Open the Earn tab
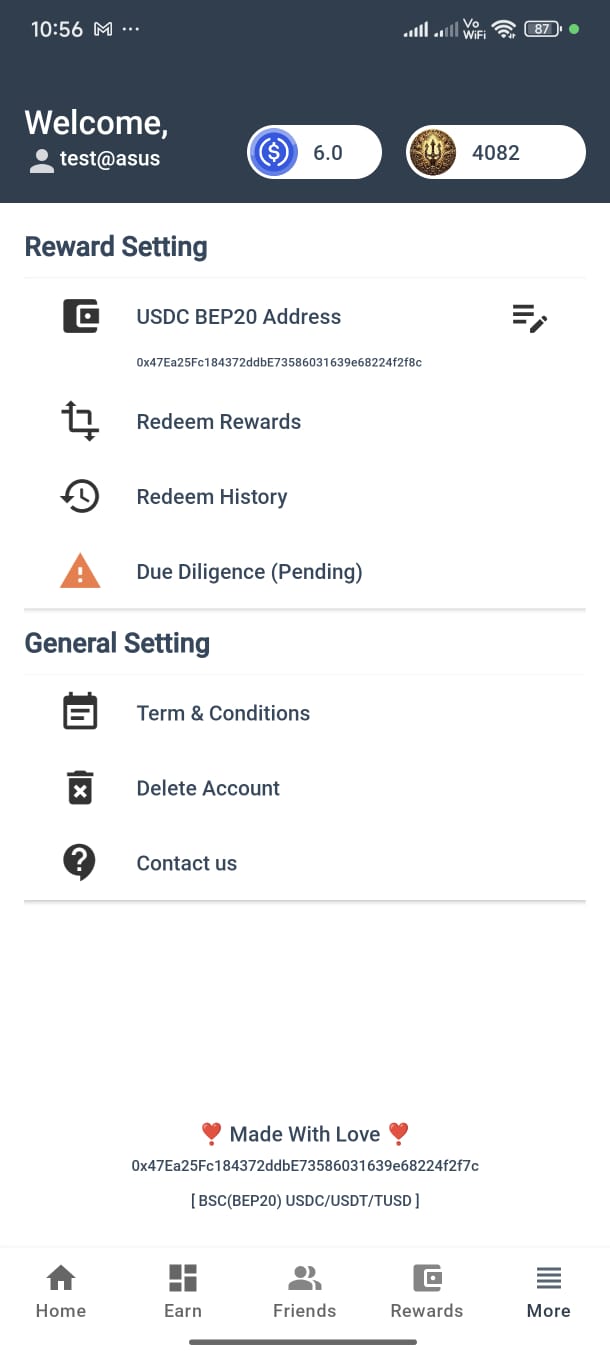The width and height of the screenshot is (610, 1356). point(183,1290)
